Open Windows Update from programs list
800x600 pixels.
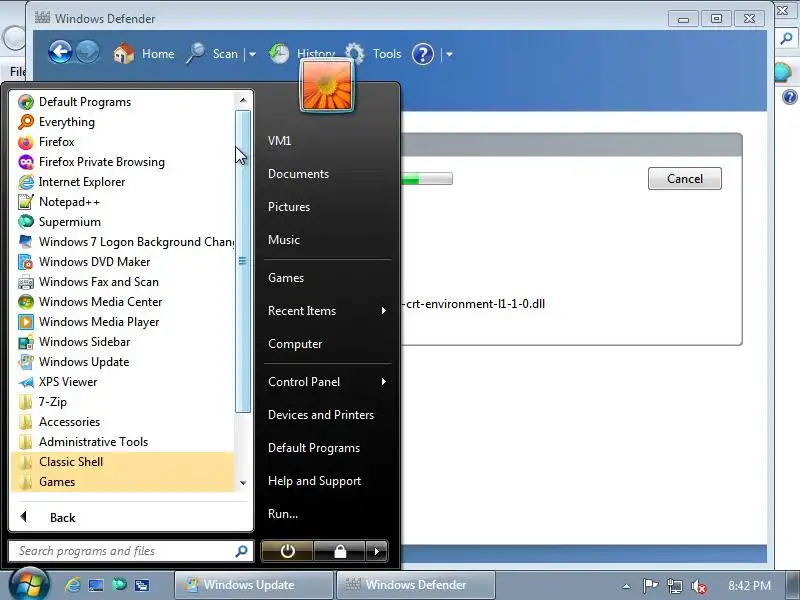[x=122, y=361]
